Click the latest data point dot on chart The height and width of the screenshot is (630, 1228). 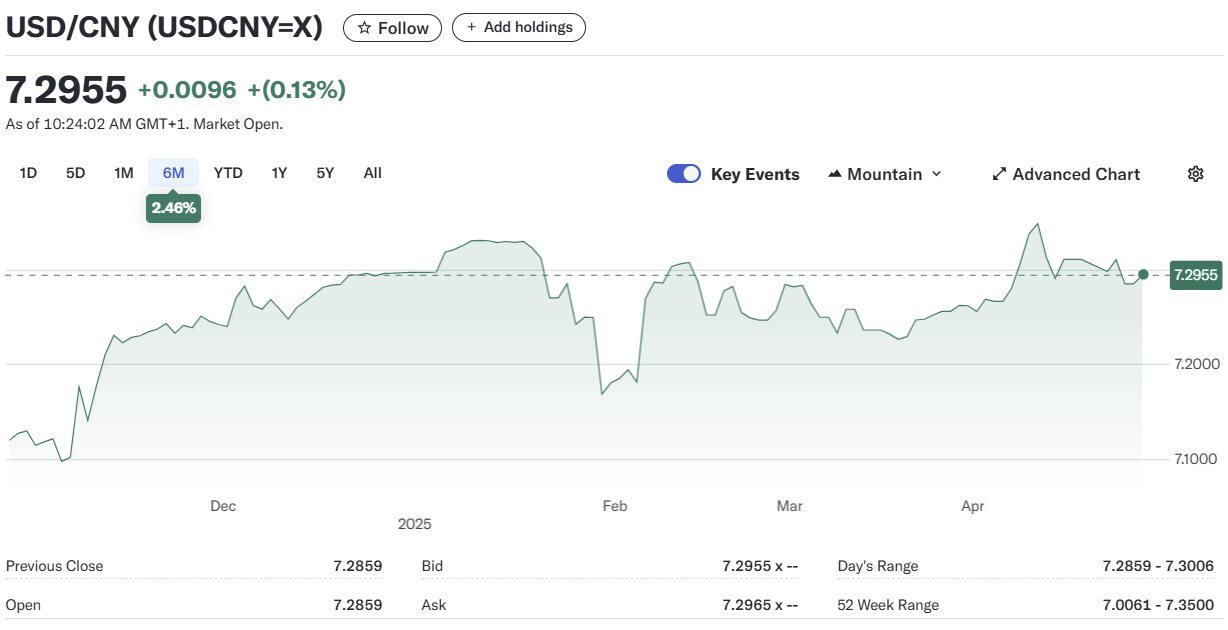click(1143, 274)
